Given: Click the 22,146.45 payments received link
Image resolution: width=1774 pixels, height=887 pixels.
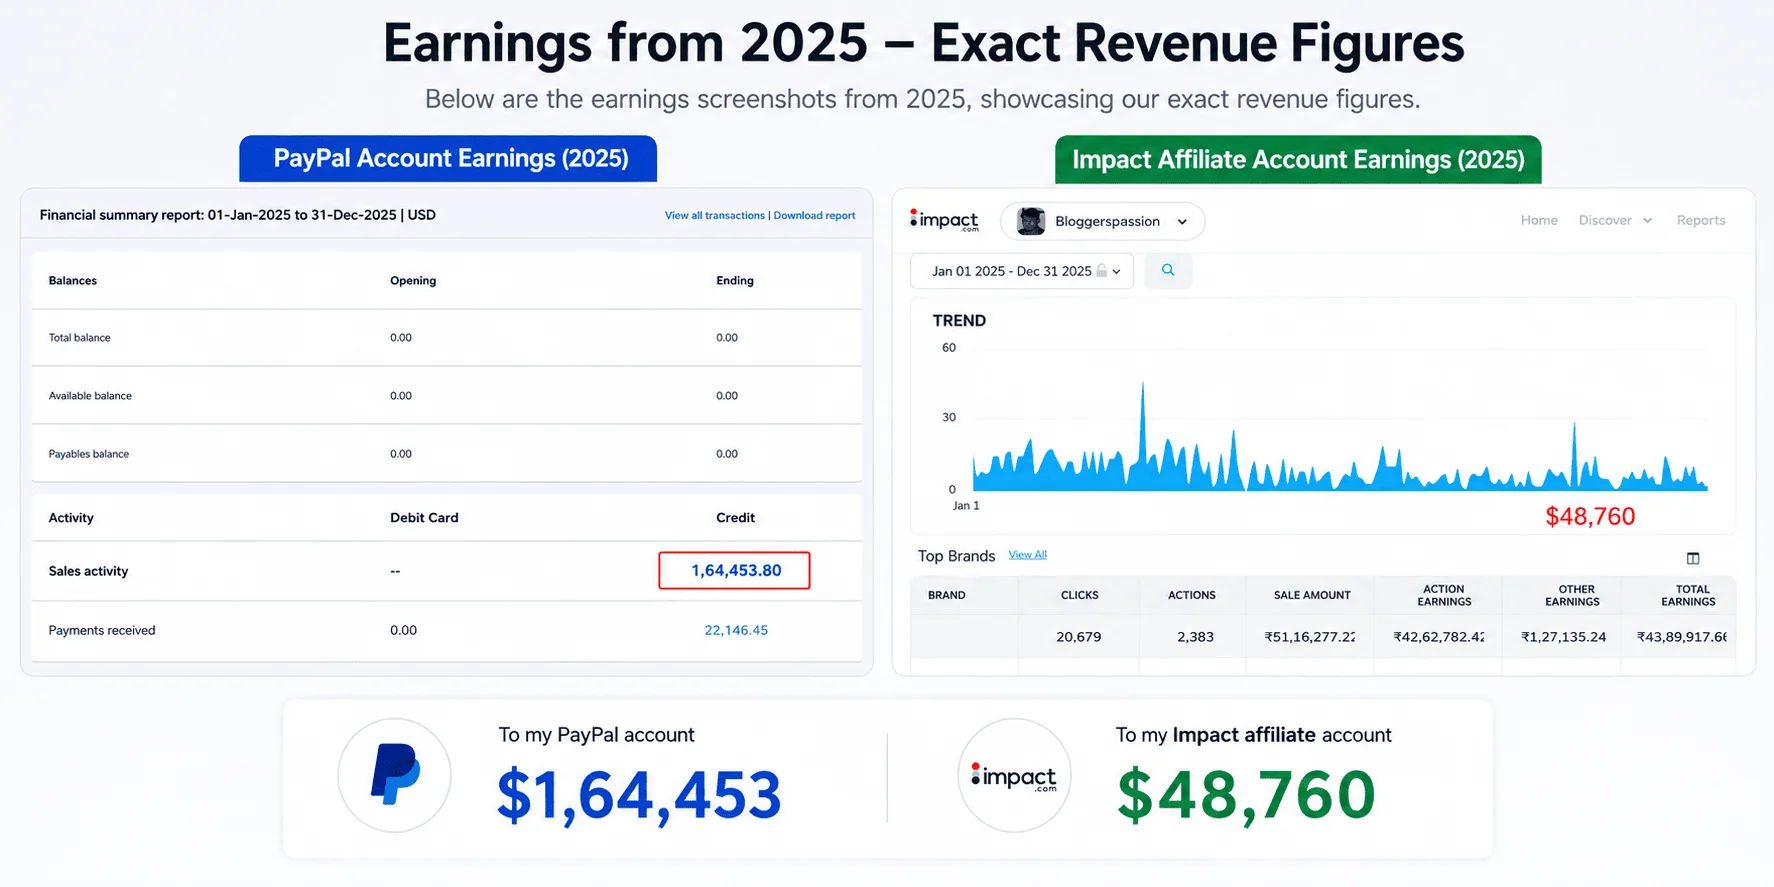Looking at the screenshot, I should (x=736, y=630).
